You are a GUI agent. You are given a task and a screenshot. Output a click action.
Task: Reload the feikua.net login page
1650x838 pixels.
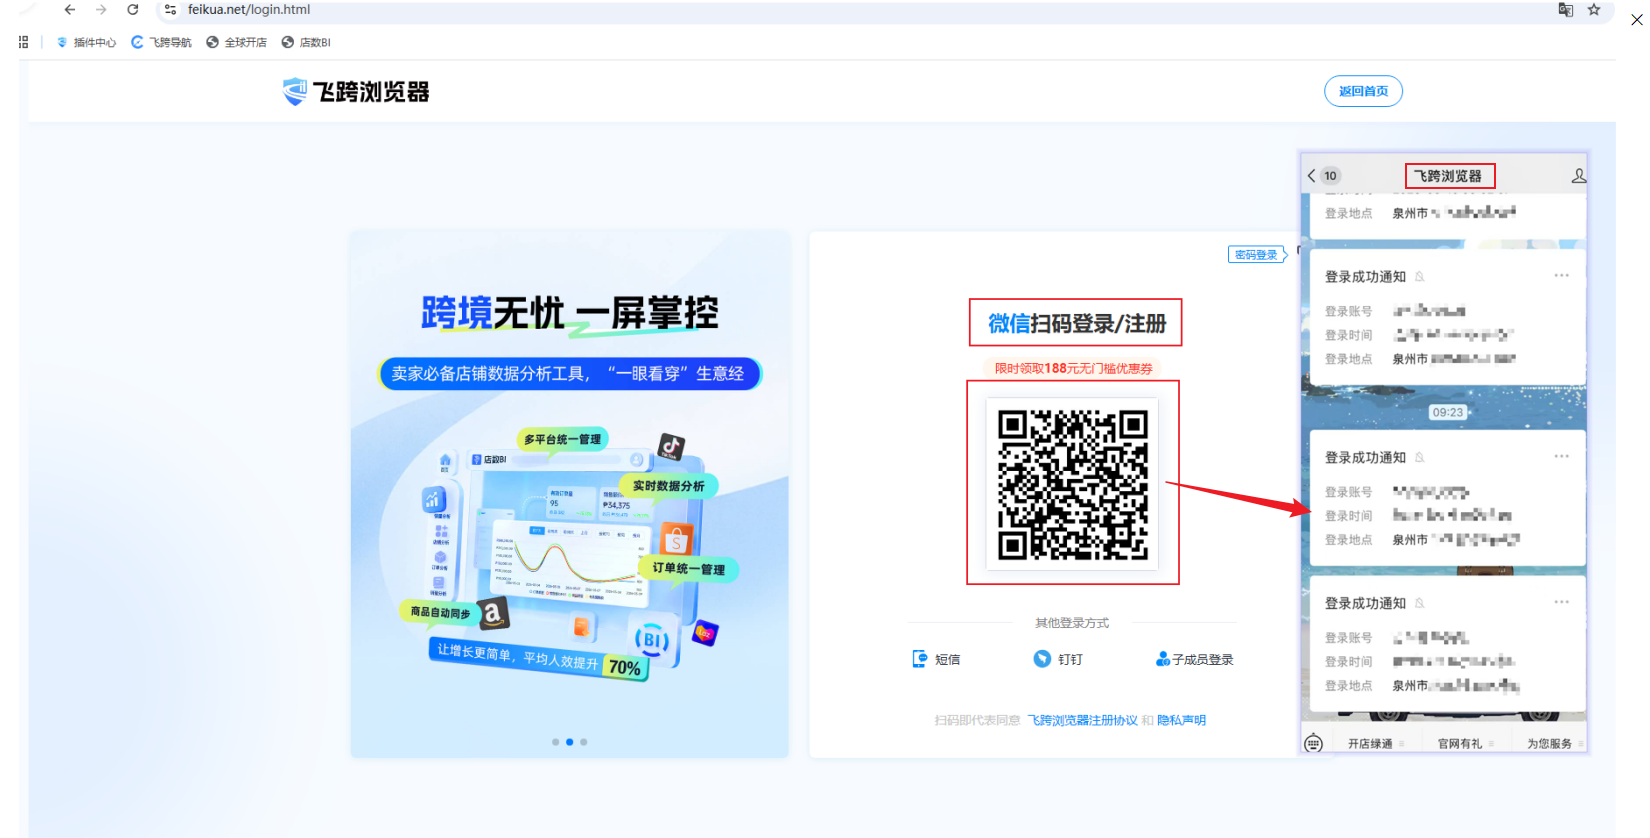pos(133,10)
